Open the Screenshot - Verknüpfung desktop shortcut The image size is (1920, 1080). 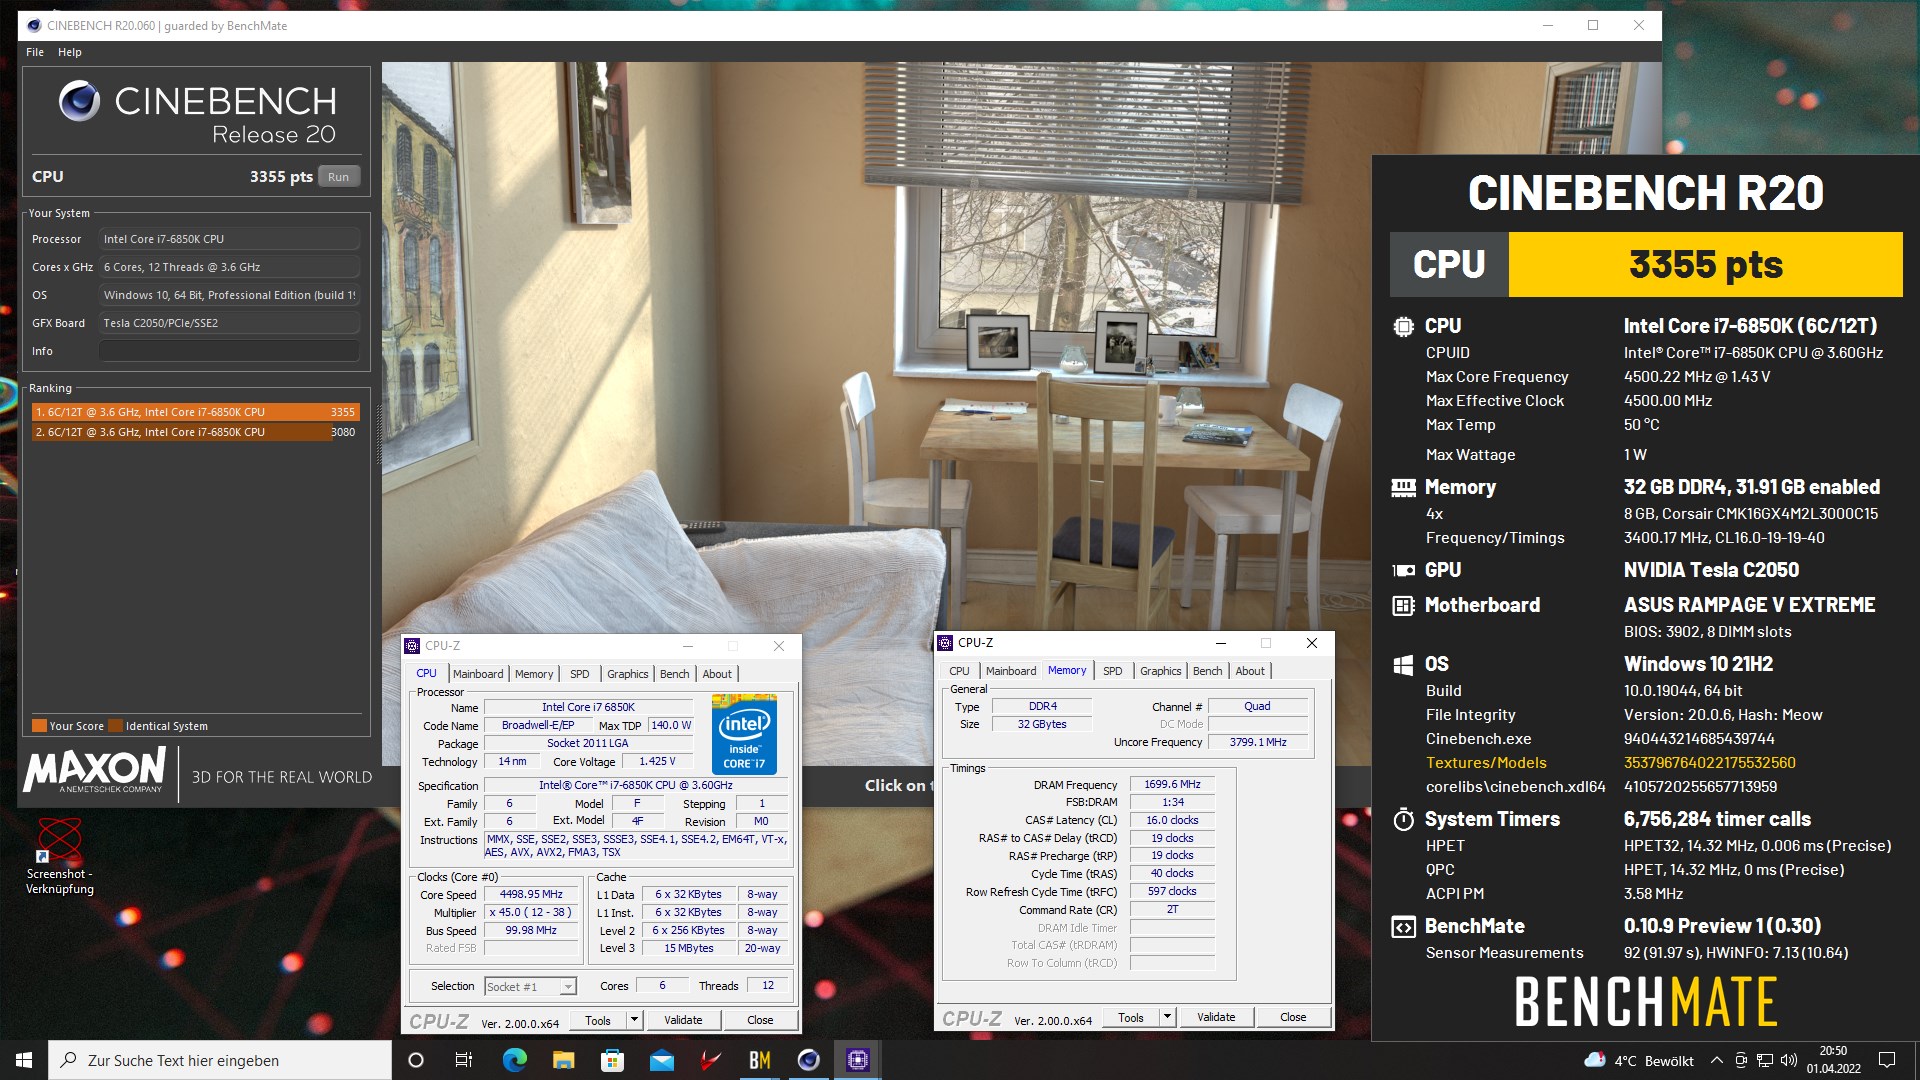click(60, 855)
